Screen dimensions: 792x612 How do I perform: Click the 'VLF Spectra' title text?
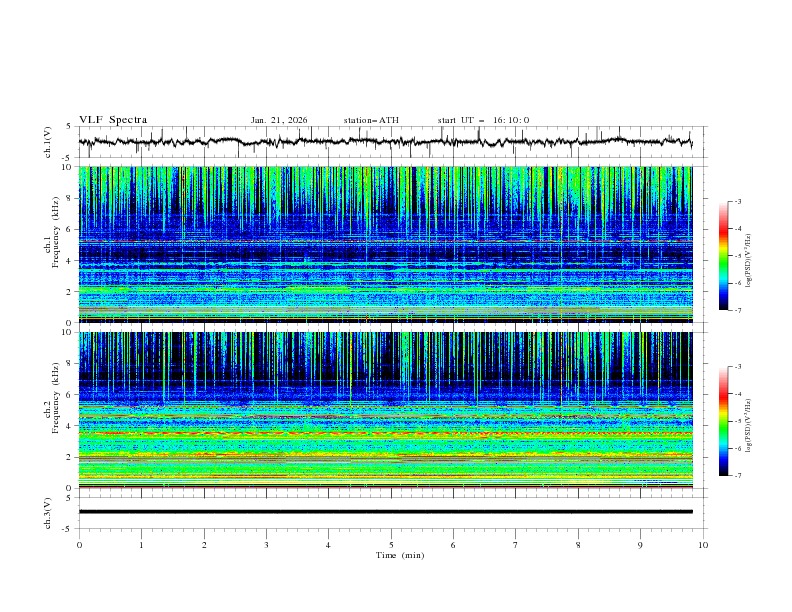[113, 120]
